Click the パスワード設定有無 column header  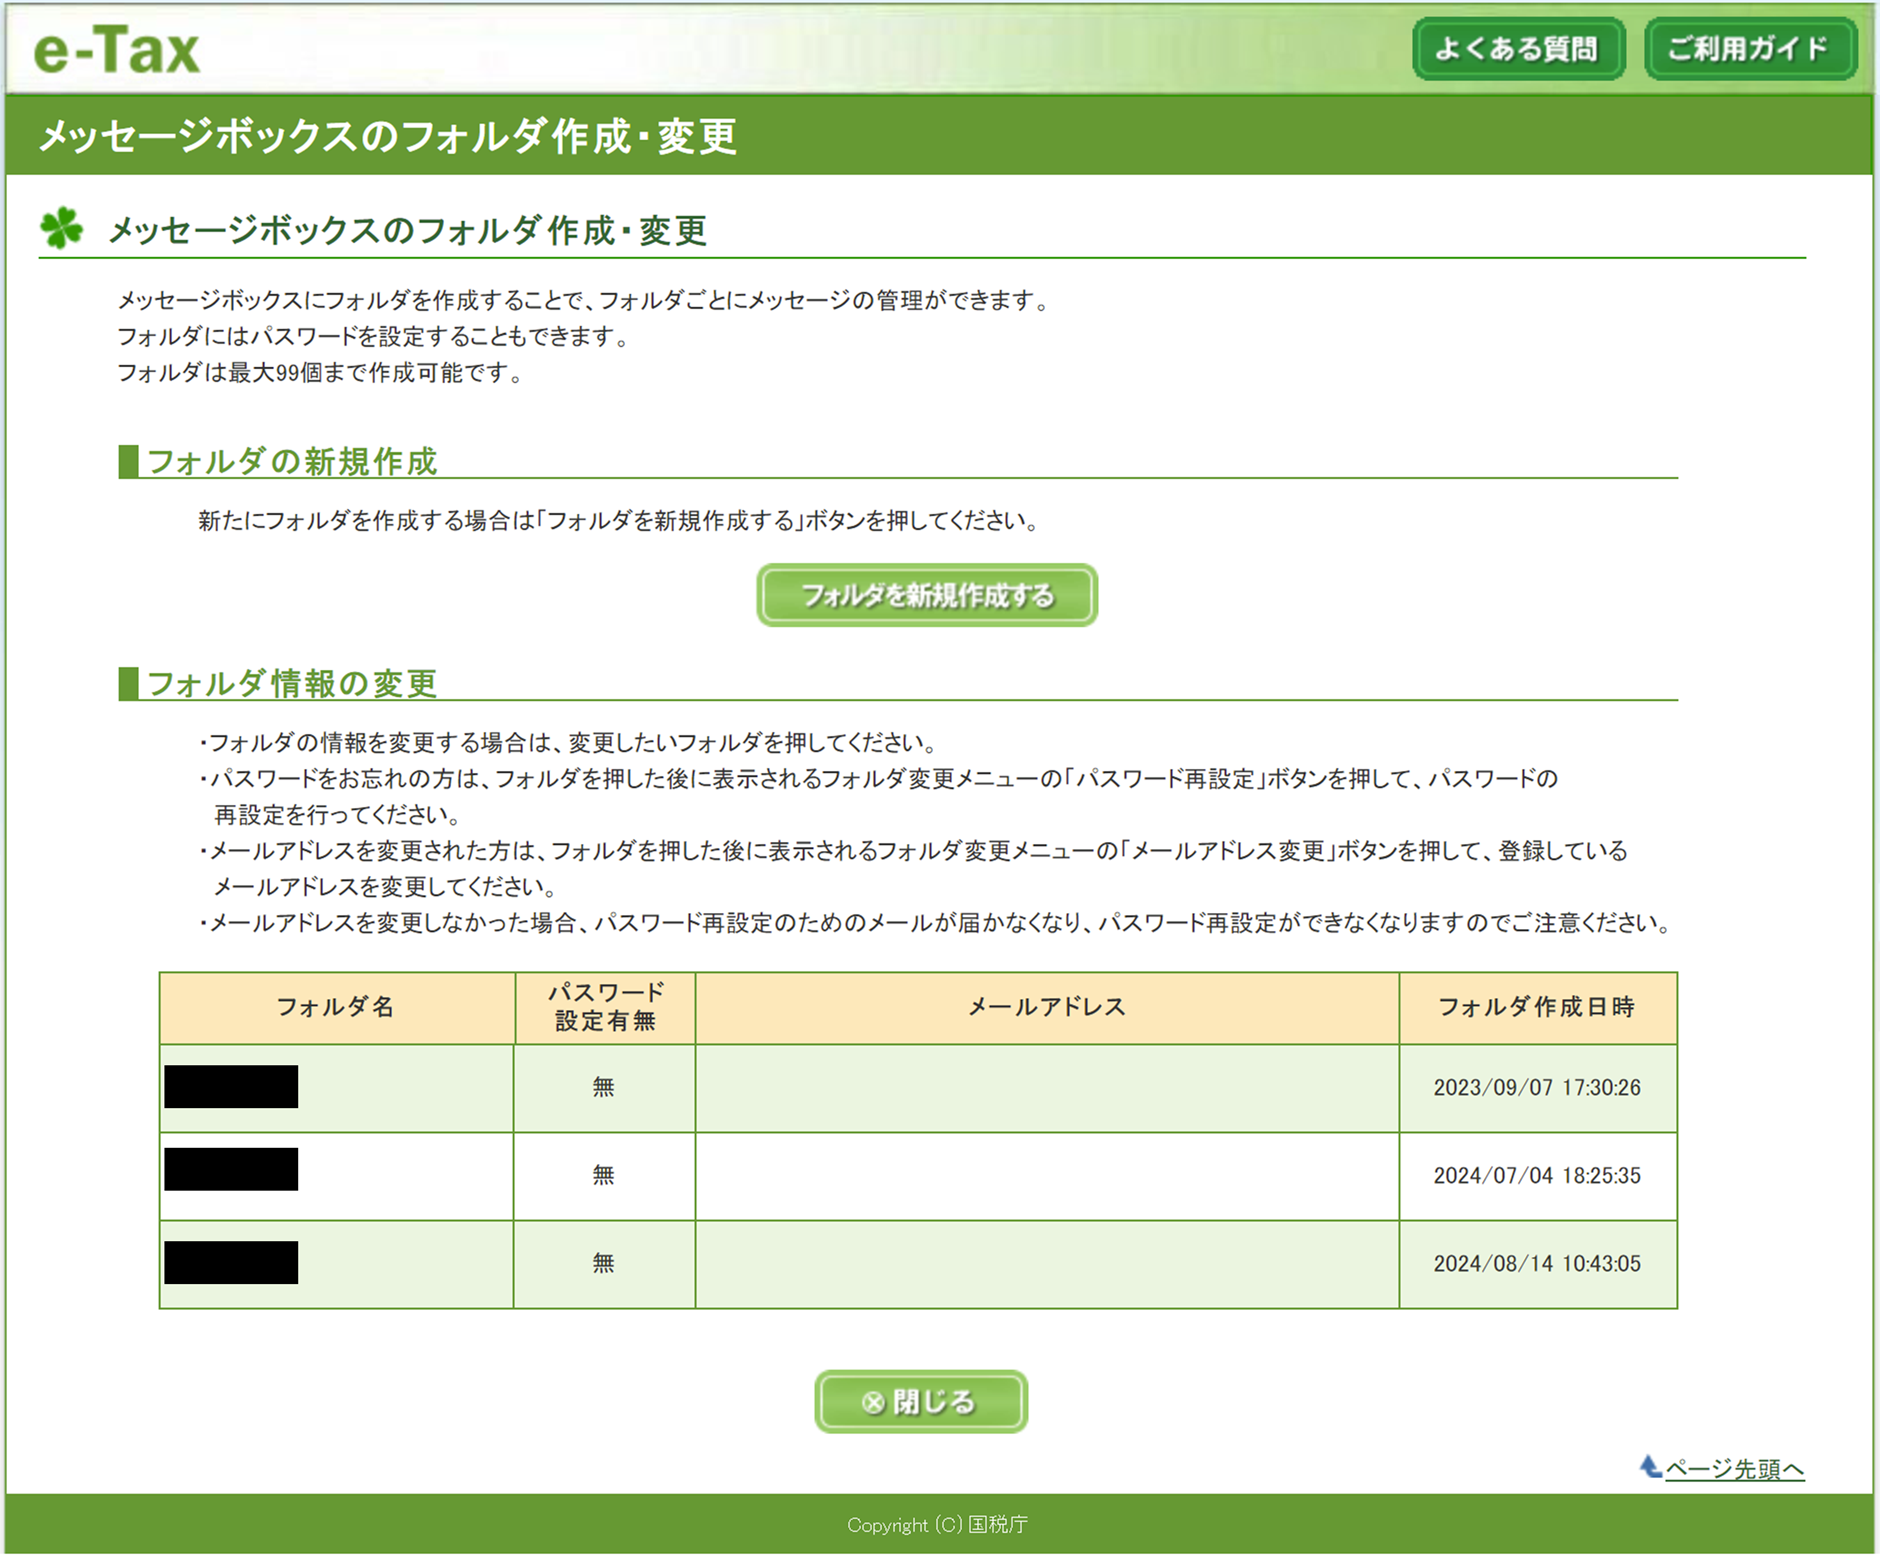click(605, 1007)
